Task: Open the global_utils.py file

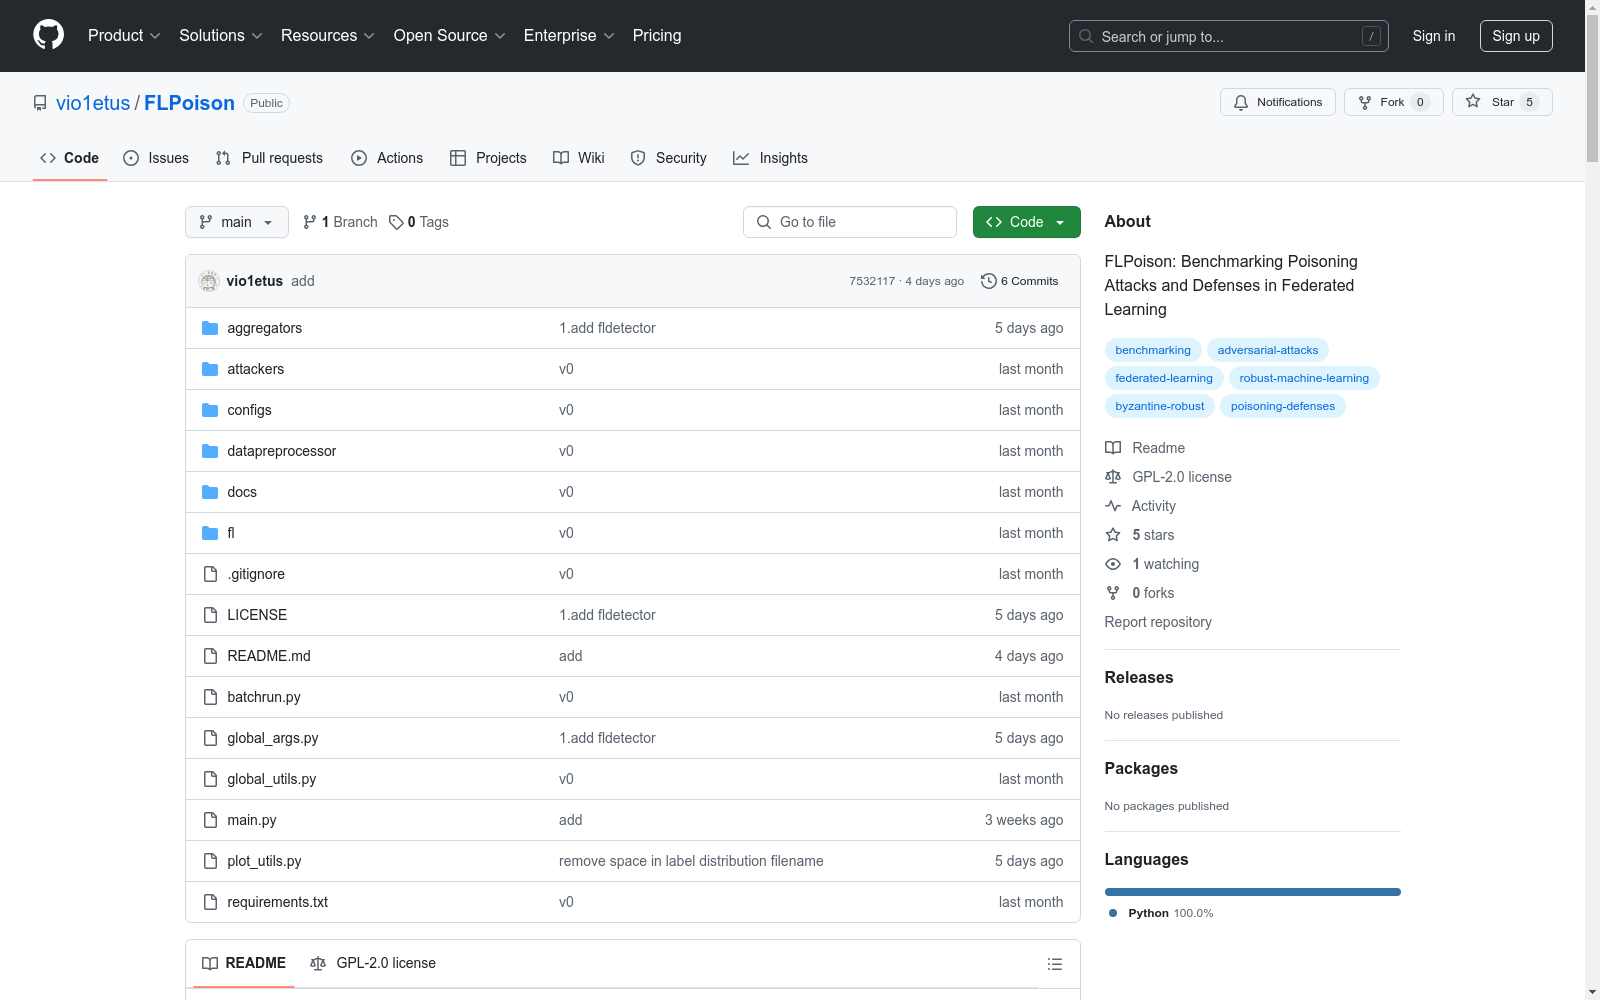Action: pyautogui.click(x=272, y=779)
